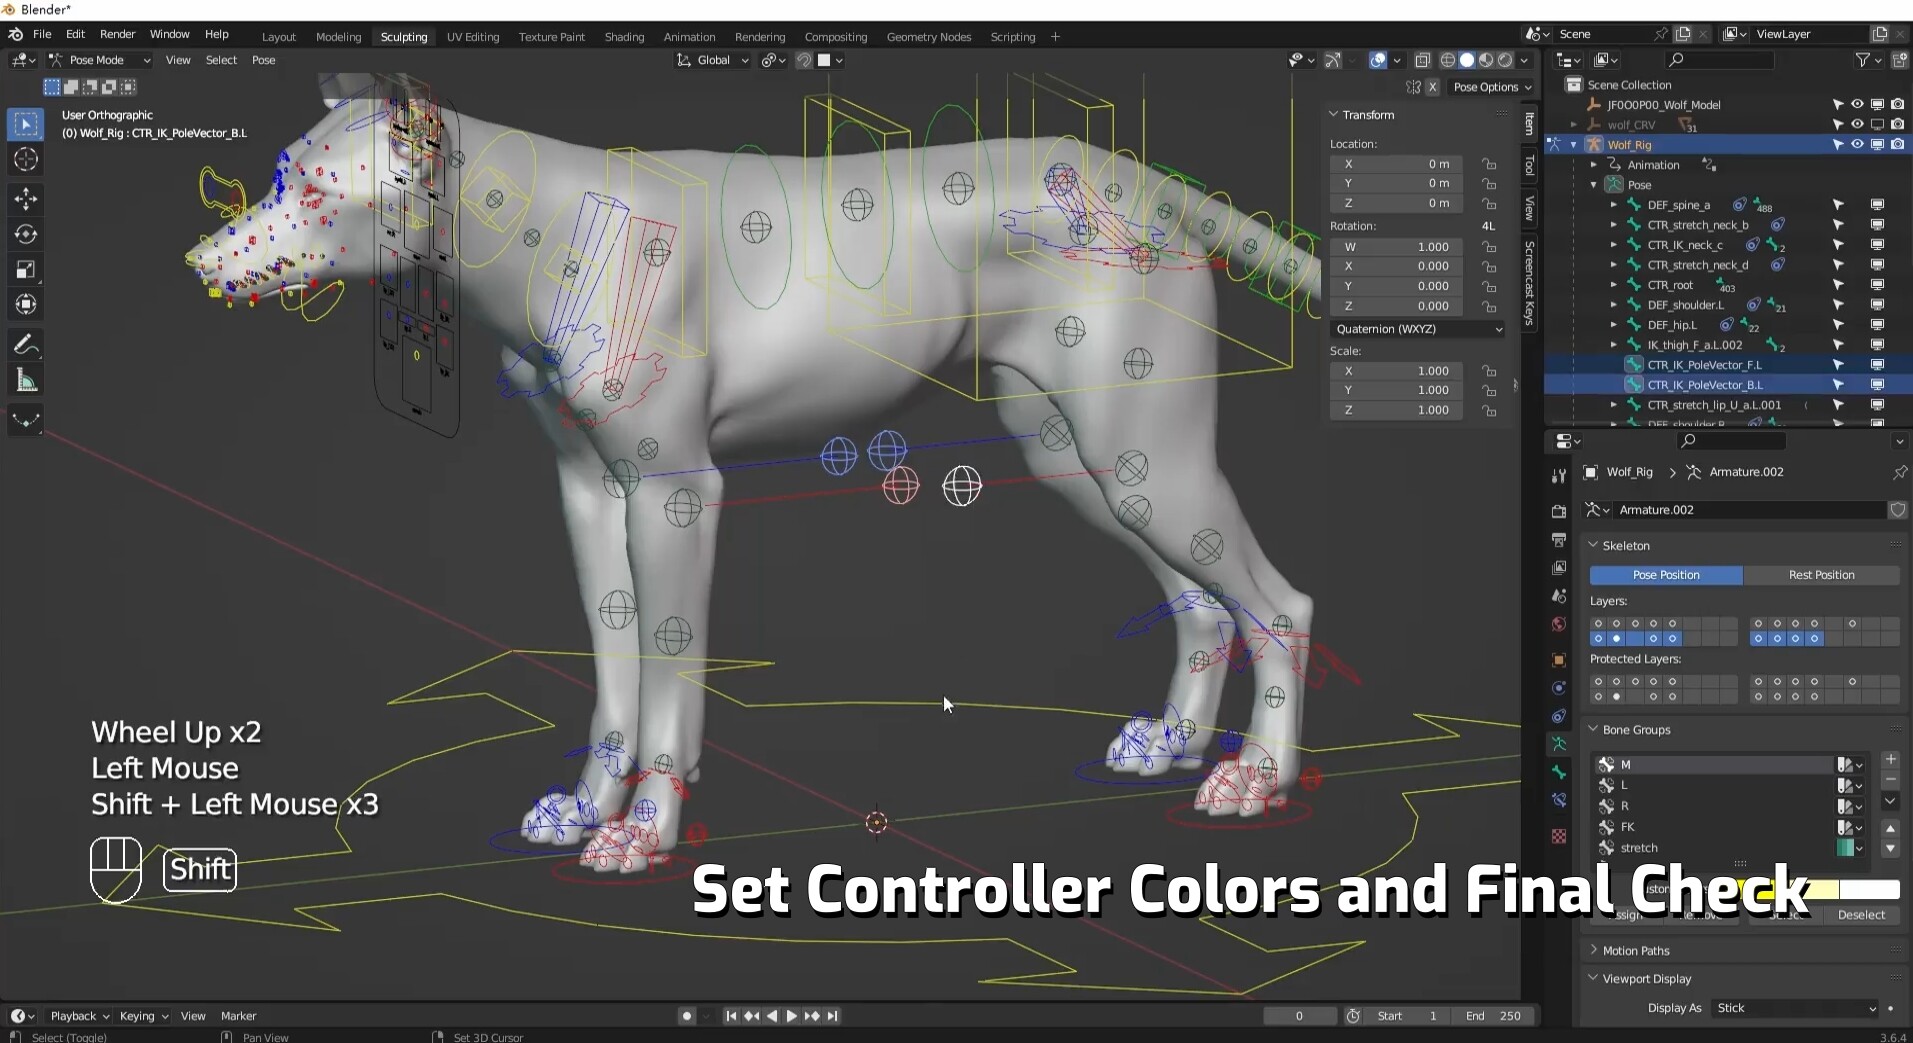Activate the Measure tool
1913x1043 pixels.
[26, 380]
